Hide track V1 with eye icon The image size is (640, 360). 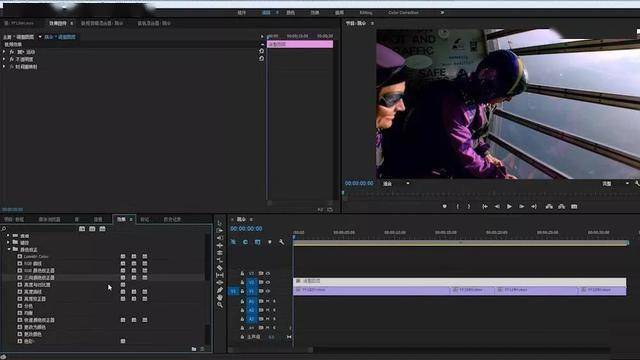coord(268,291)
